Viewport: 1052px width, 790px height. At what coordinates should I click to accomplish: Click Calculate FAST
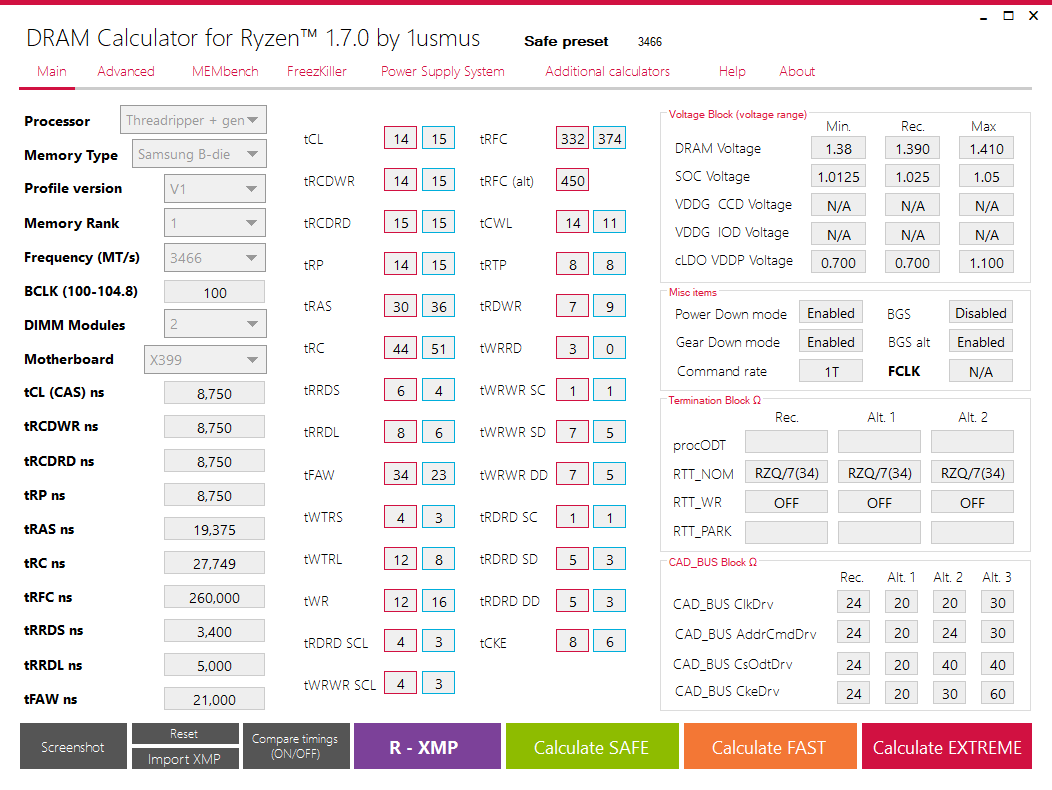(770, 746)
